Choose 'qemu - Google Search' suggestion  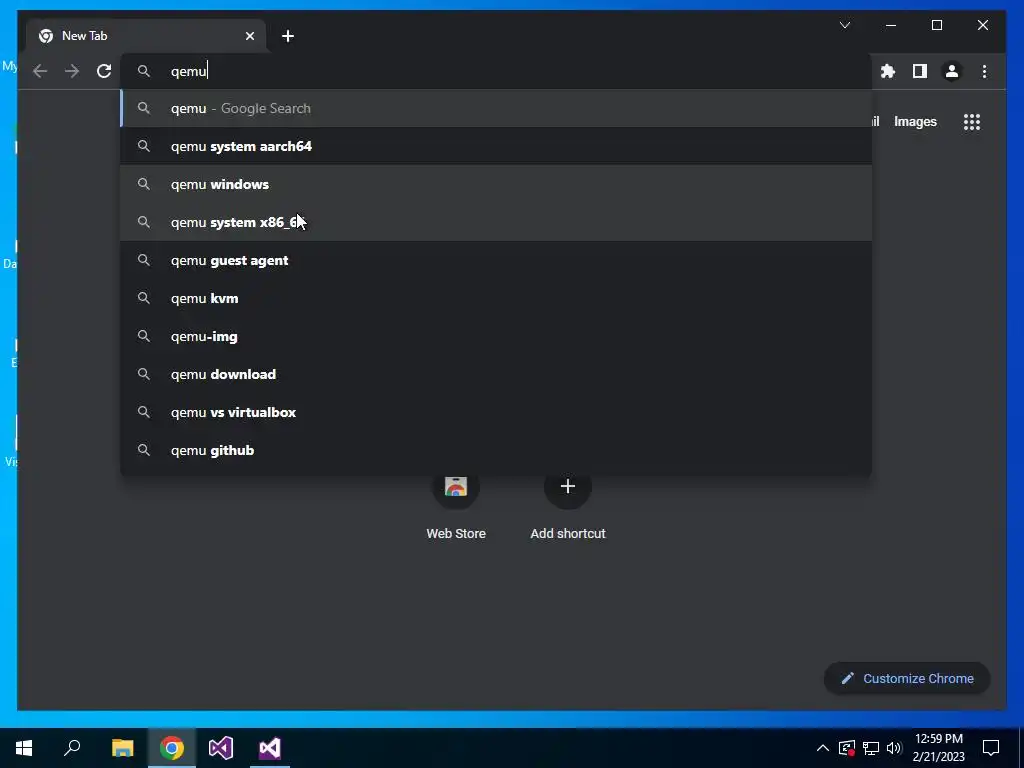(496, 108)
